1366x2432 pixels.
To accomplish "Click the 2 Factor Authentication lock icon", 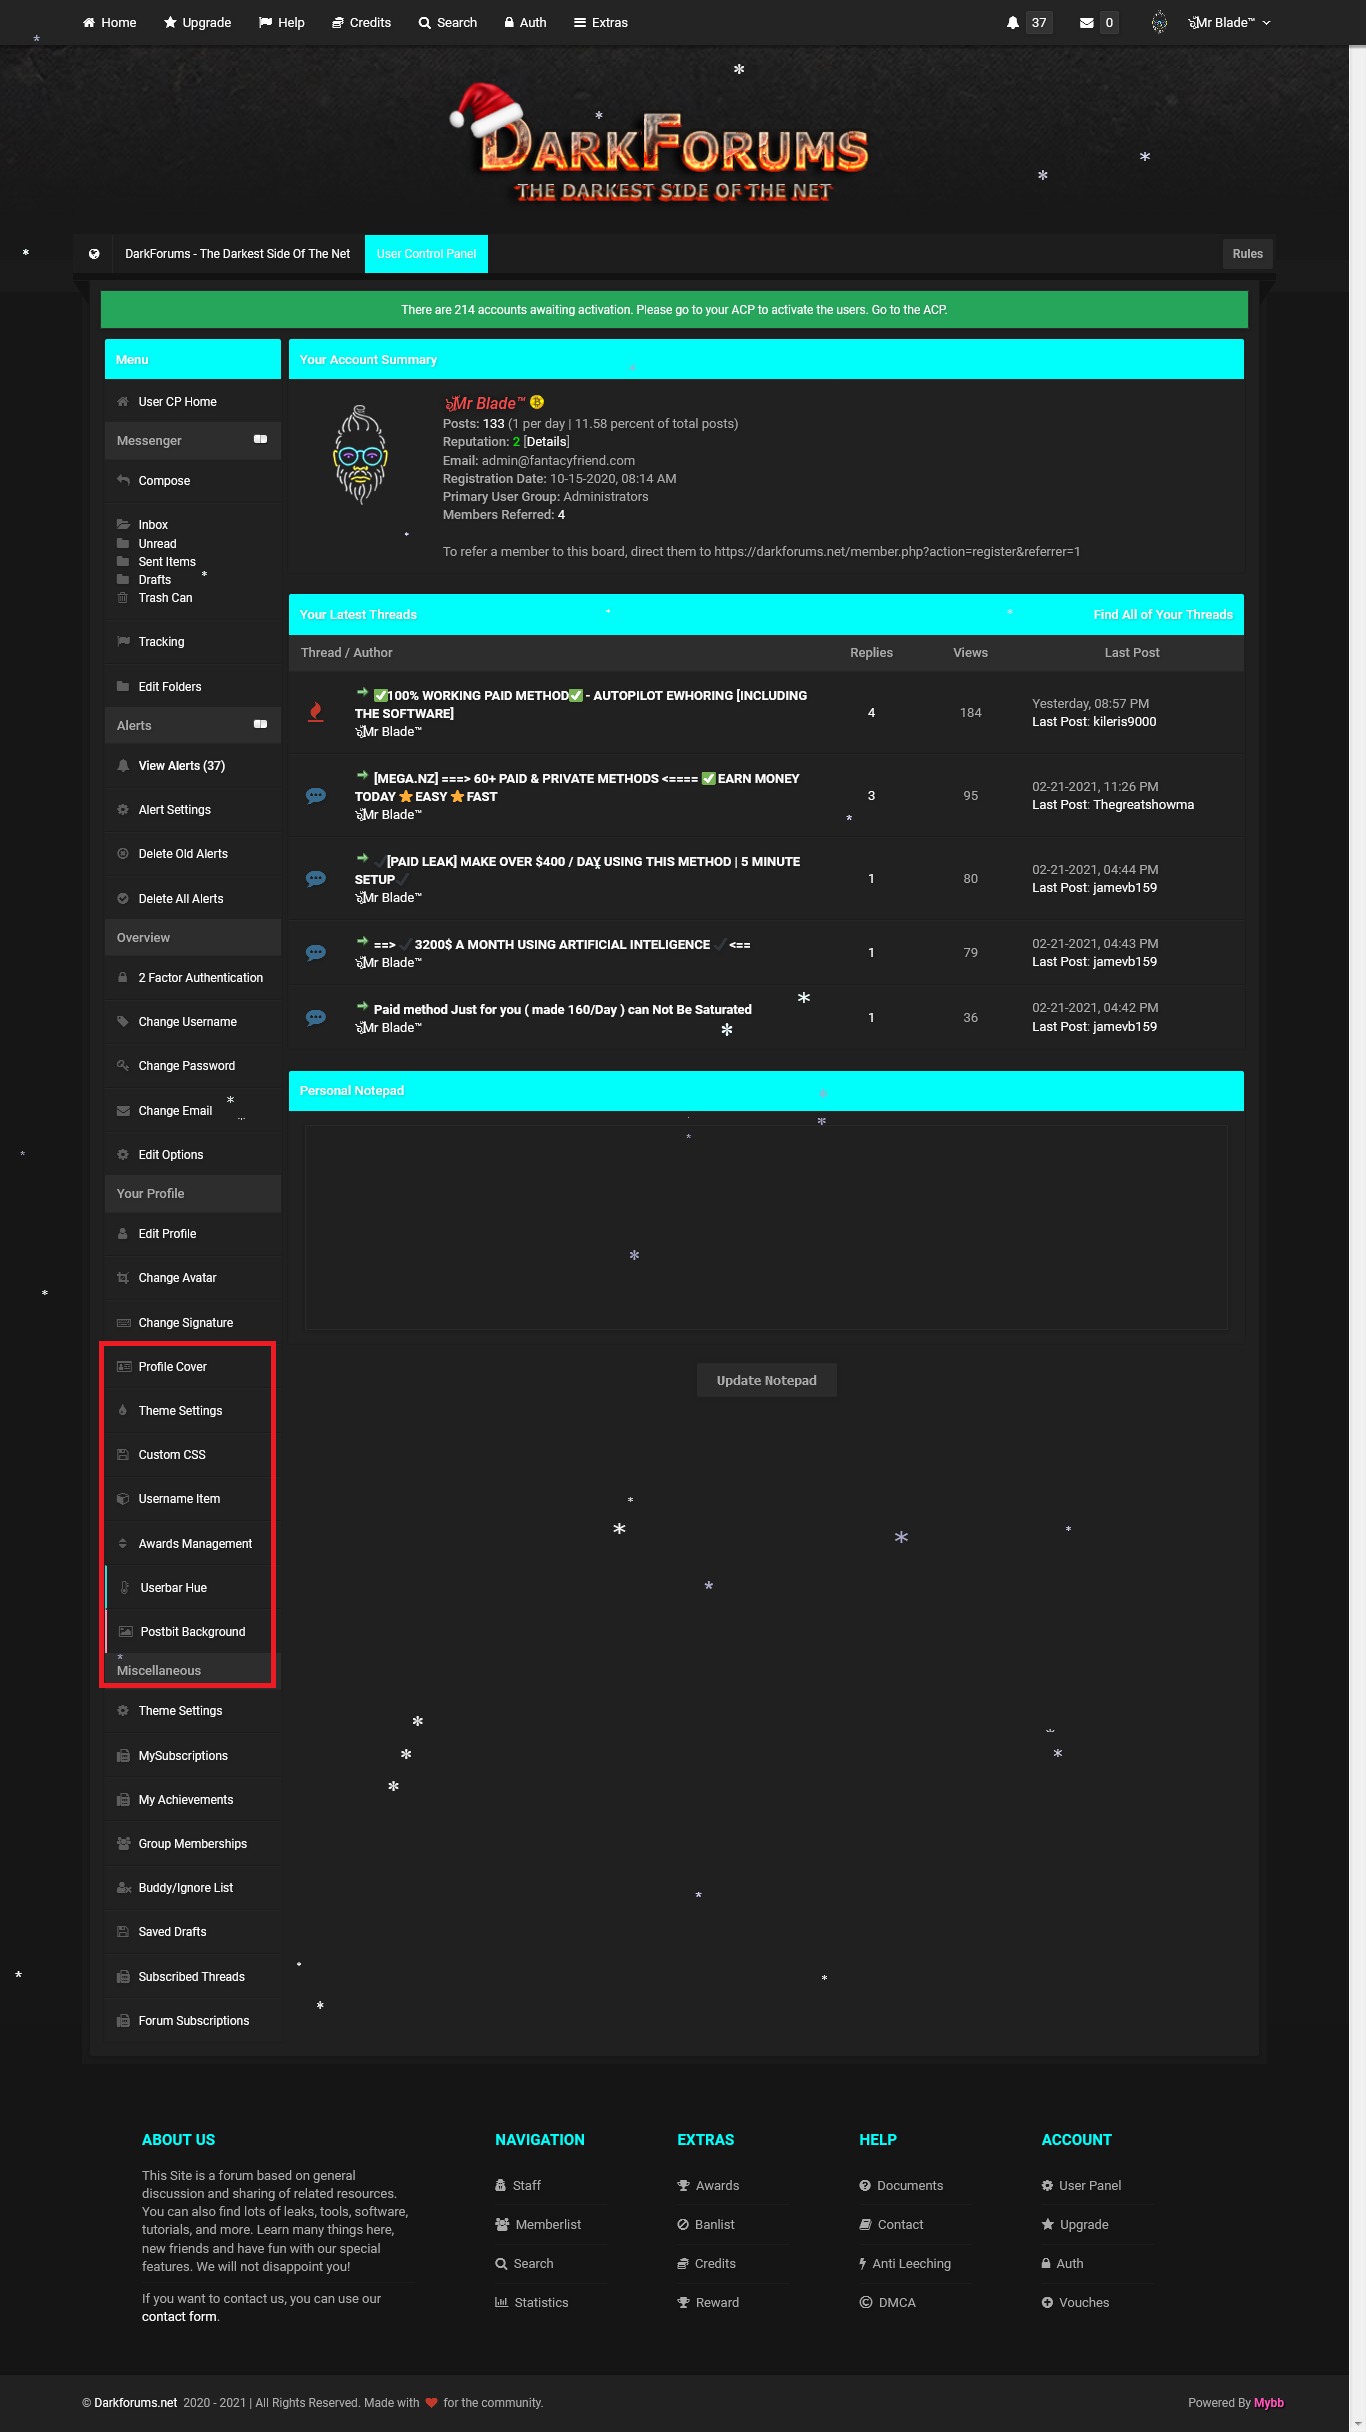I will click(x=123, y=977).
